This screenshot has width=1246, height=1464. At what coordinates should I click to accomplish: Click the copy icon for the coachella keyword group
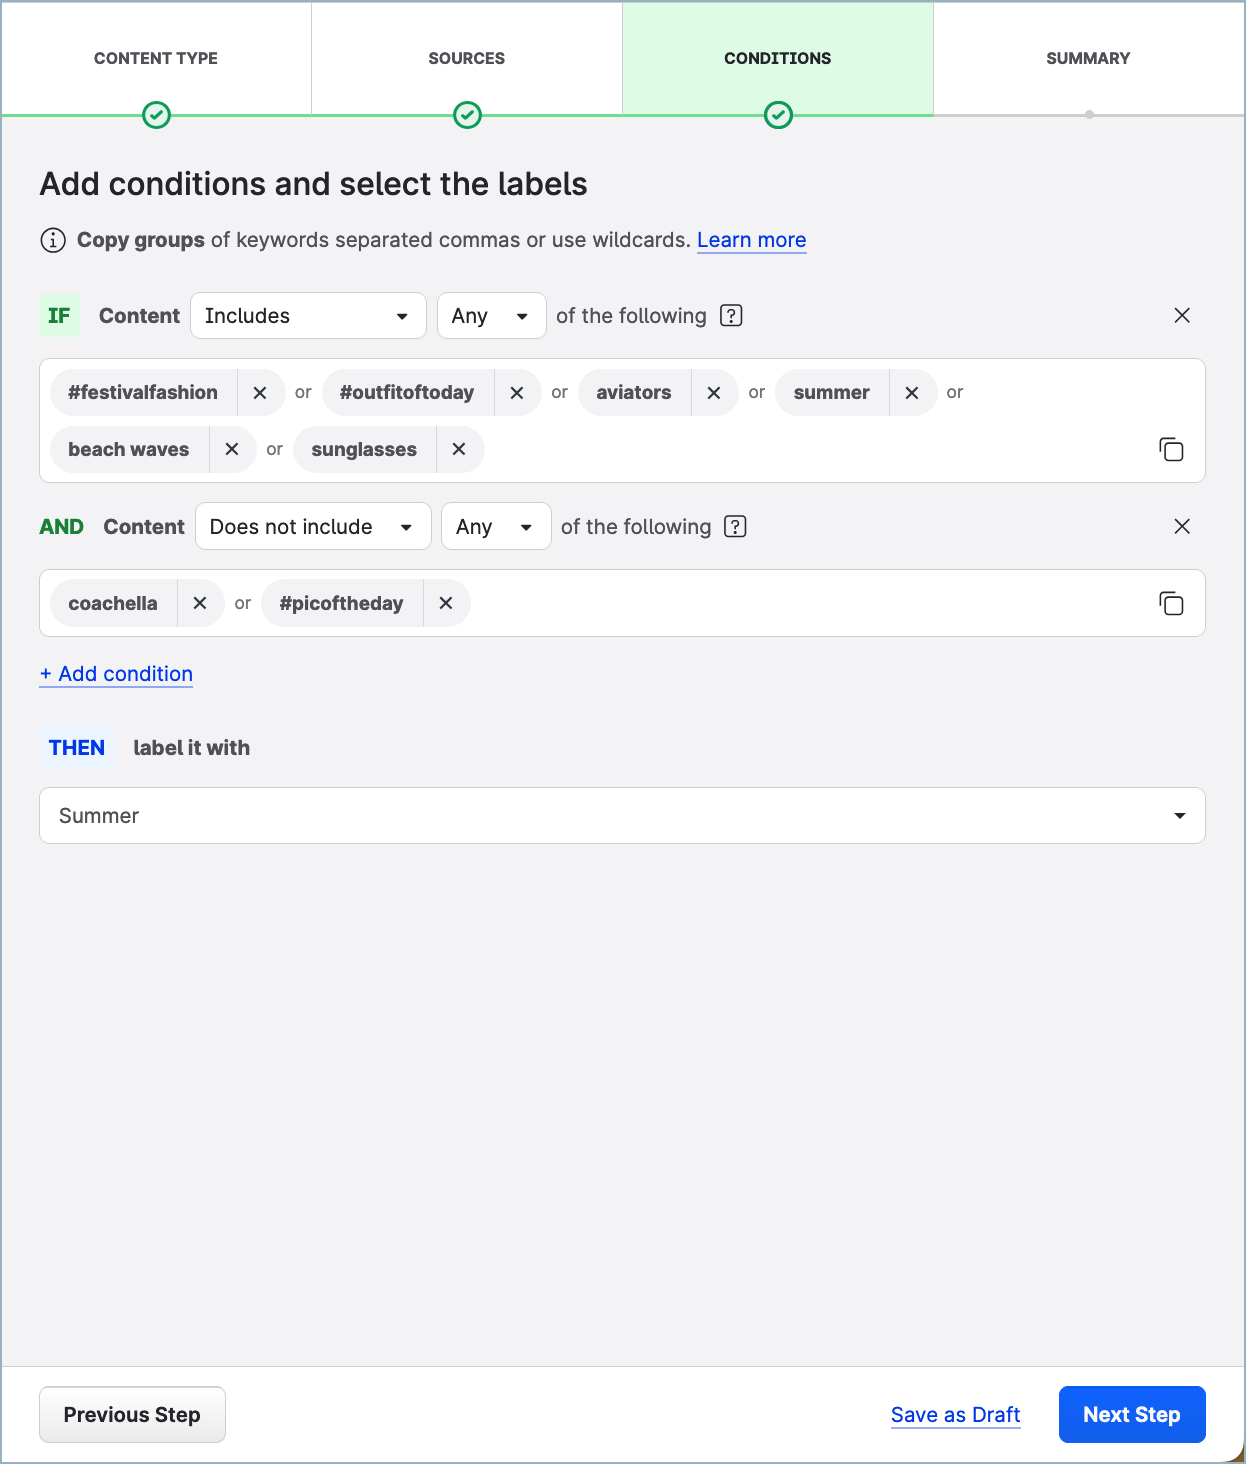(1171, 603)
